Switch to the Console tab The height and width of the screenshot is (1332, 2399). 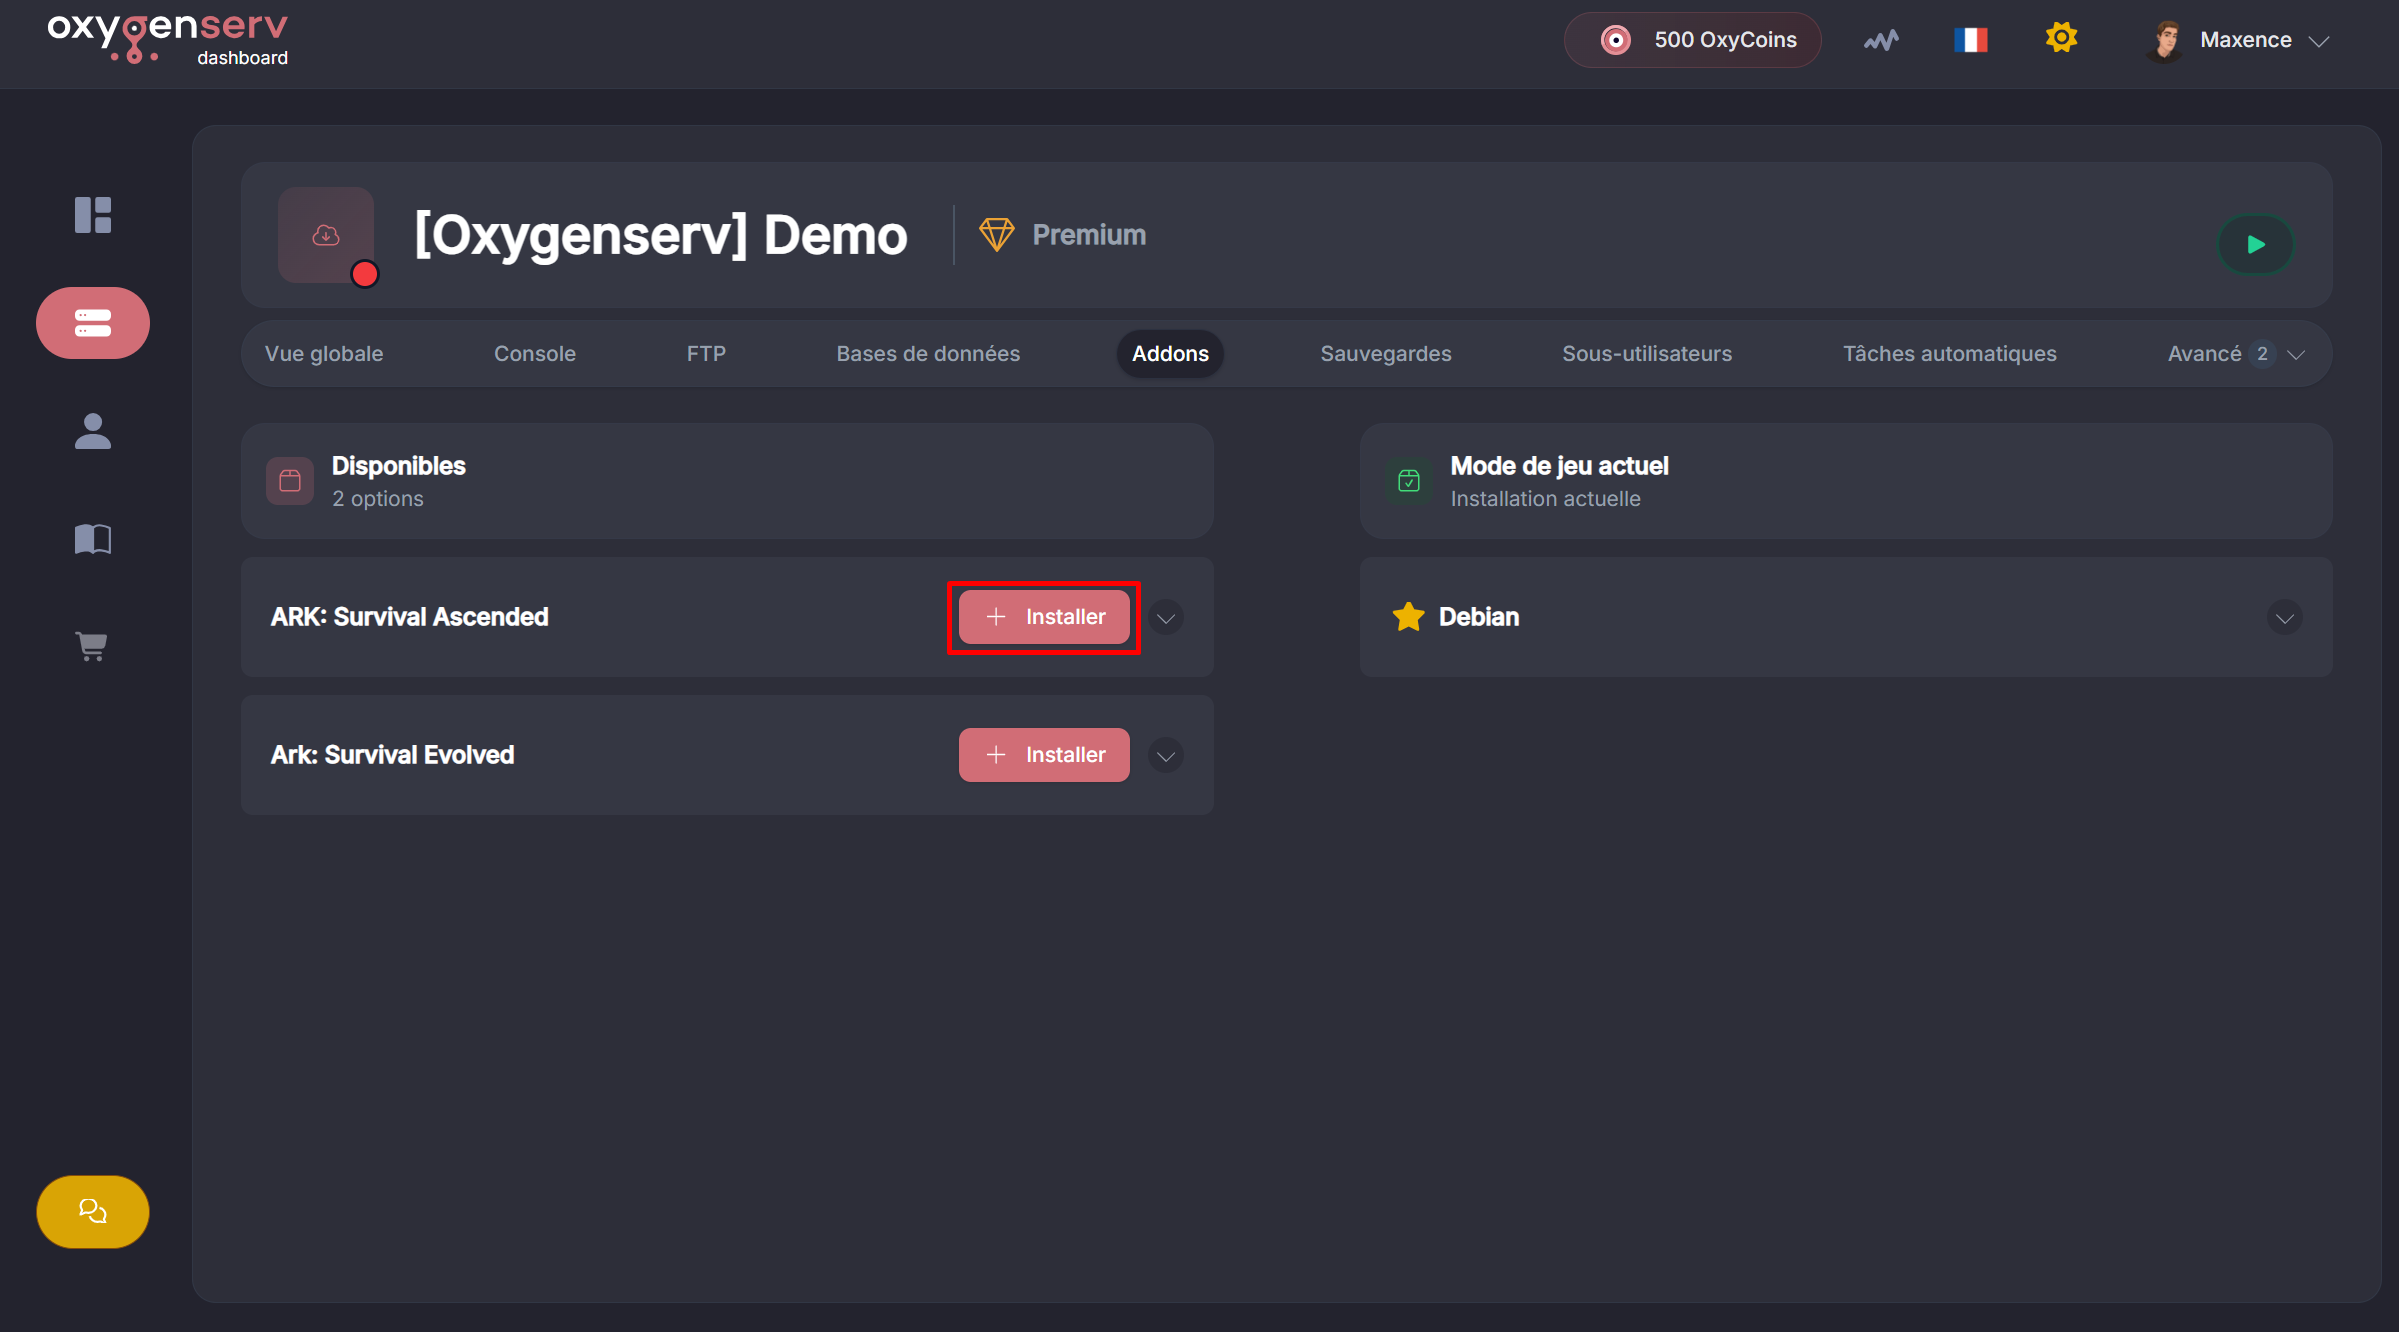pos(534,354)
